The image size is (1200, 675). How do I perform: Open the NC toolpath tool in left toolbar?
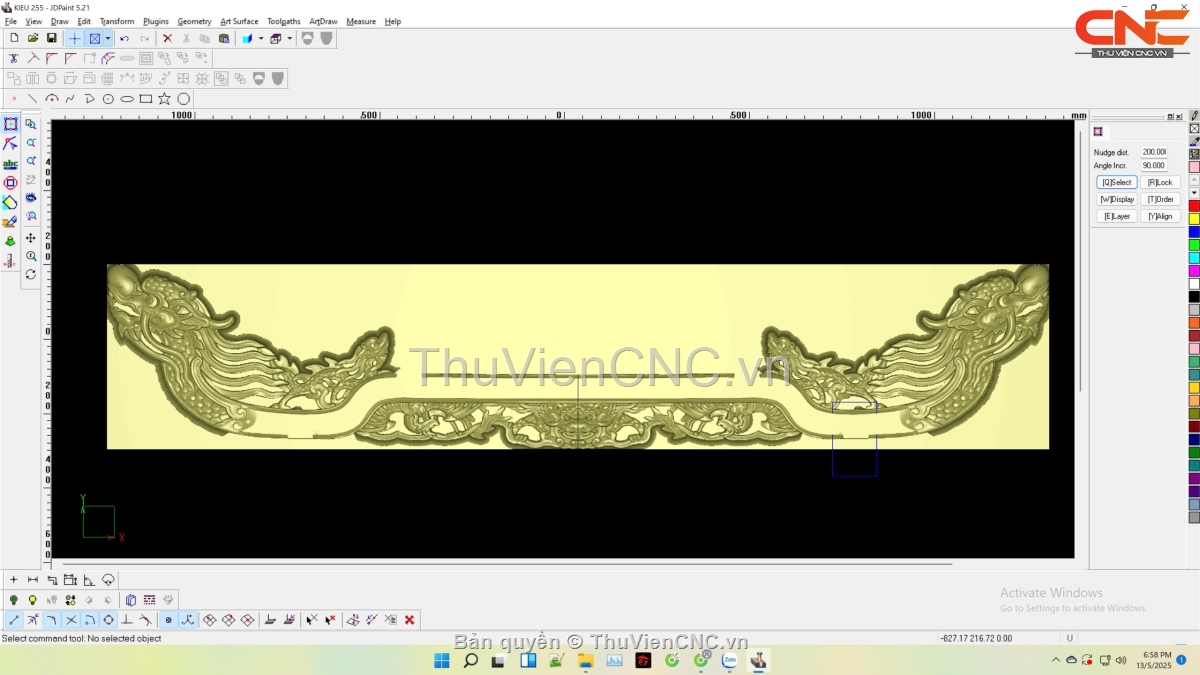point(10,261)
